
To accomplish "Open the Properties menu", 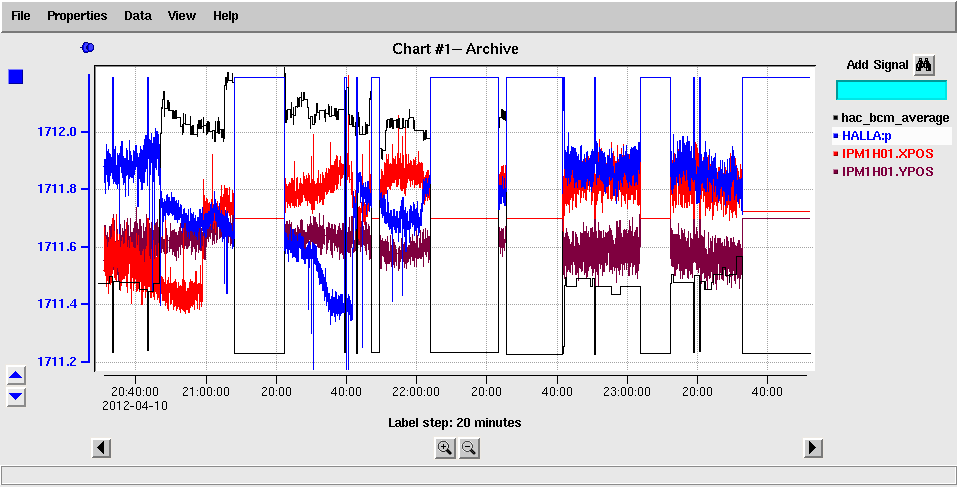I will point(78,16).
